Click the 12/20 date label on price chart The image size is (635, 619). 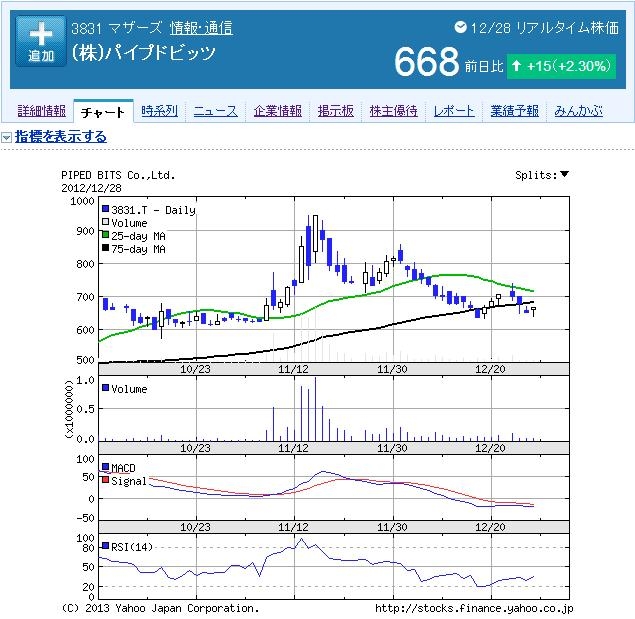(x=490, y=369)
